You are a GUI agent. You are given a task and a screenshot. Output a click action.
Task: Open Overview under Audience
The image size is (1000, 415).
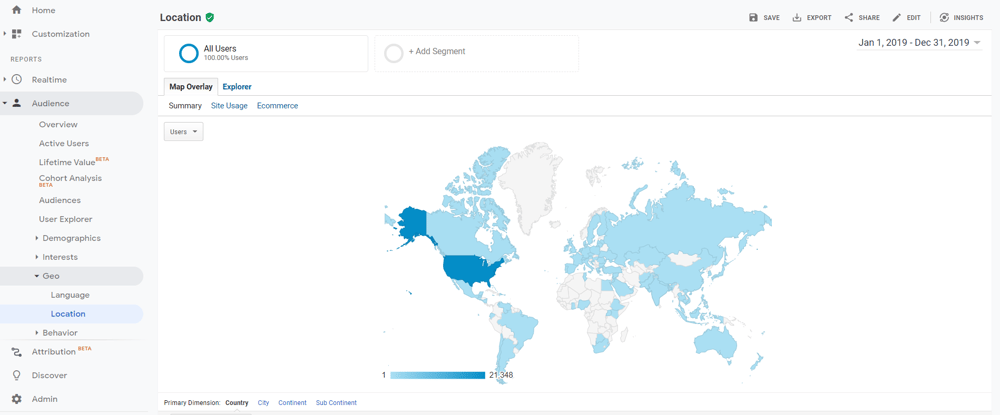click(58, 124)
